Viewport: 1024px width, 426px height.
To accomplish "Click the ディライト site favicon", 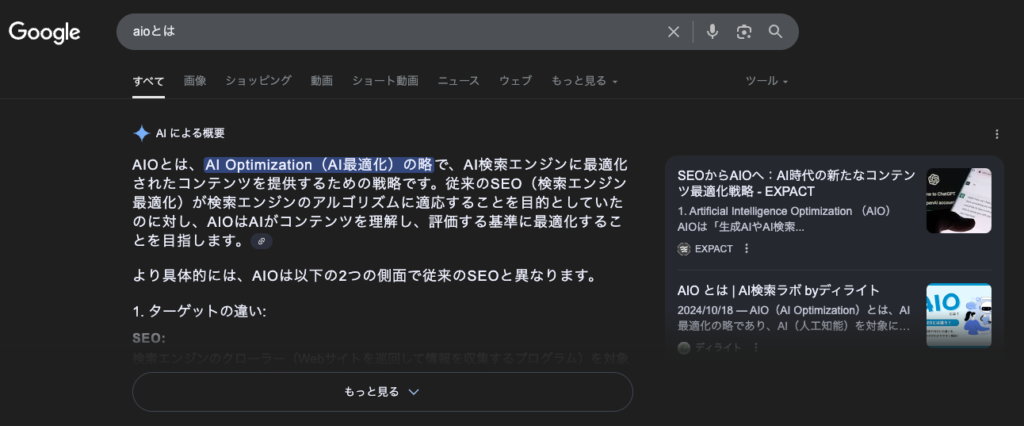I will (x=684, y=348).
